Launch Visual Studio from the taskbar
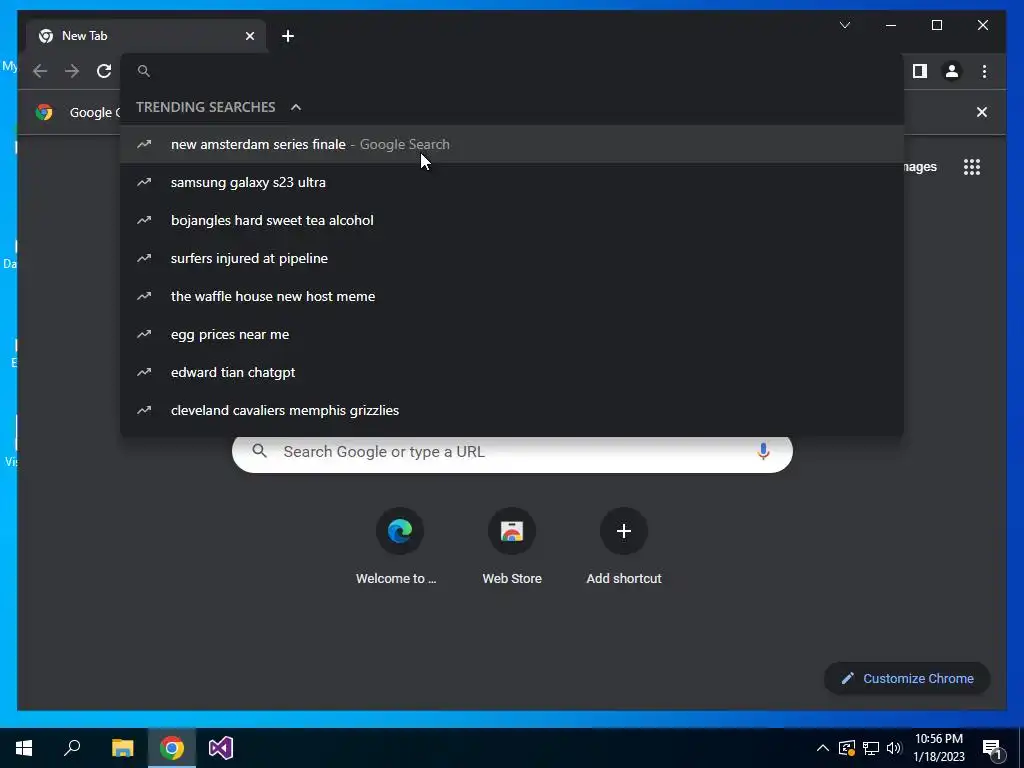1024x768 pixels. [x=221, y=748]
